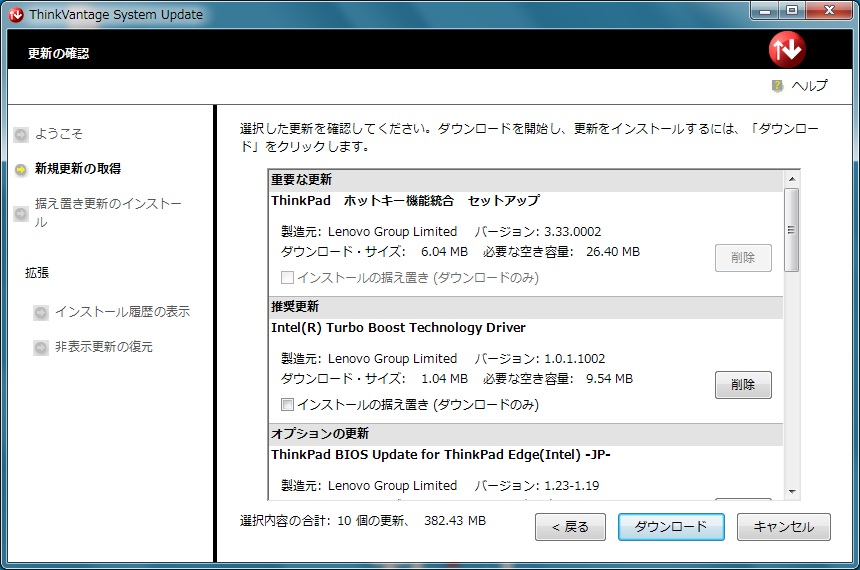
Task: Click the 重要な更新 section header
Action: click(x=526, y=180)
